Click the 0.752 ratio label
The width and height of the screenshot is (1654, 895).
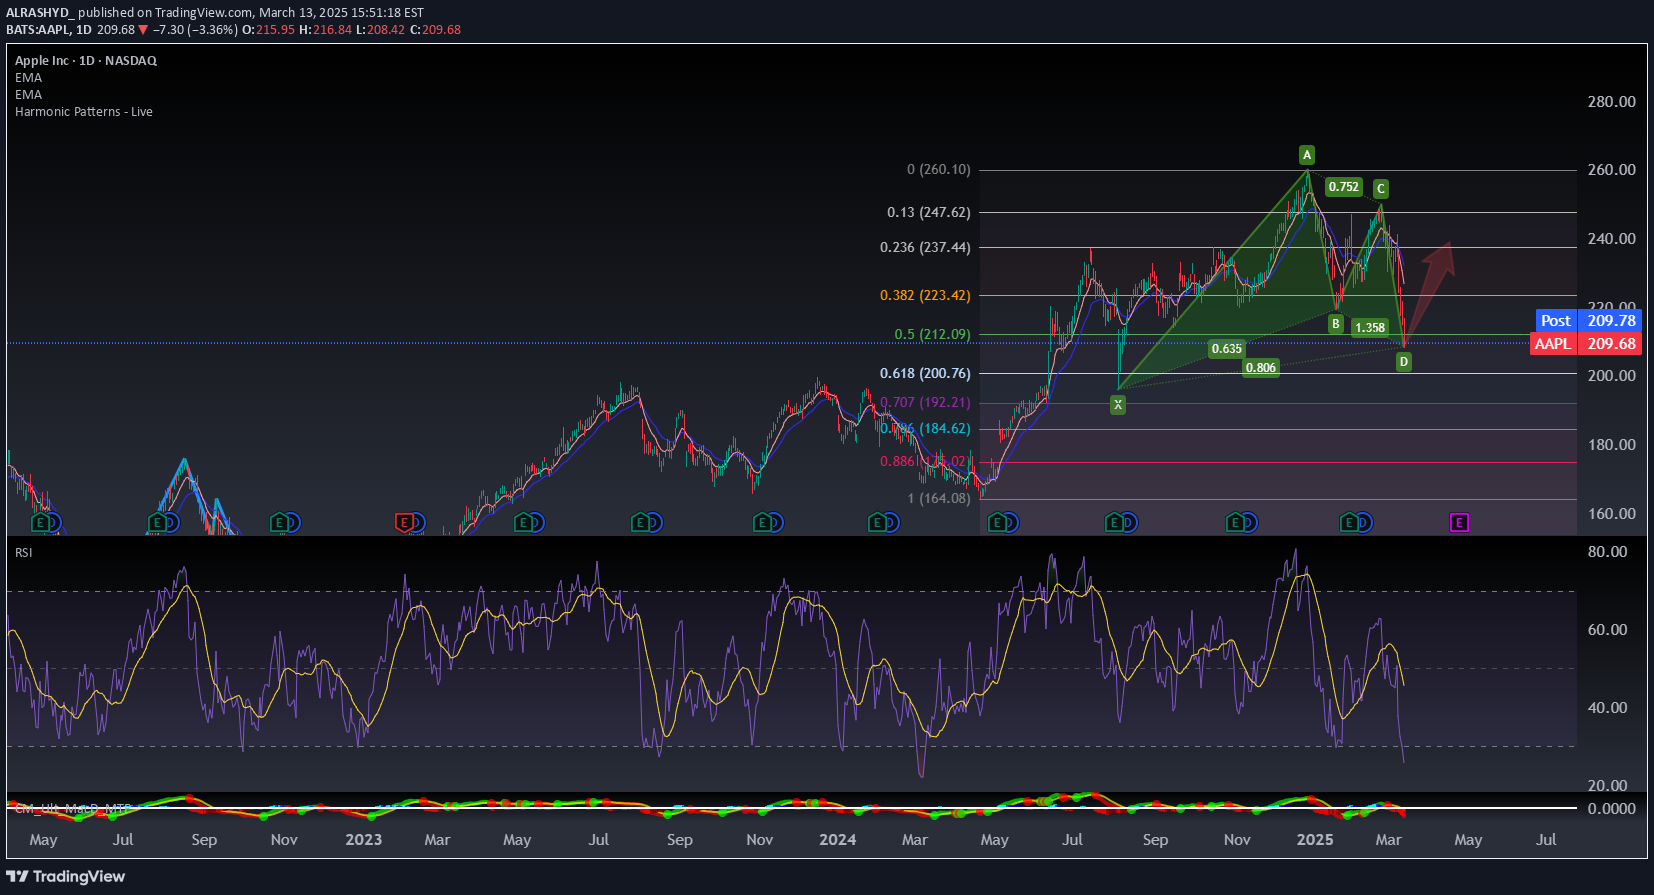[x=1344, y=187]
